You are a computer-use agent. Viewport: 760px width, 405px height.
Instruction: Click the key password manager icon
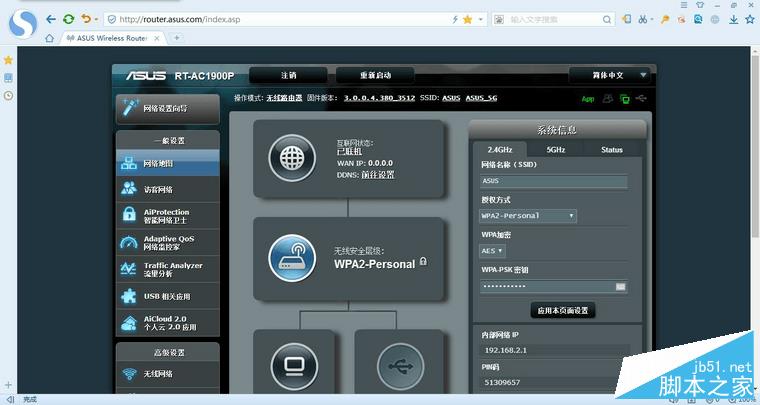[665, 19]
